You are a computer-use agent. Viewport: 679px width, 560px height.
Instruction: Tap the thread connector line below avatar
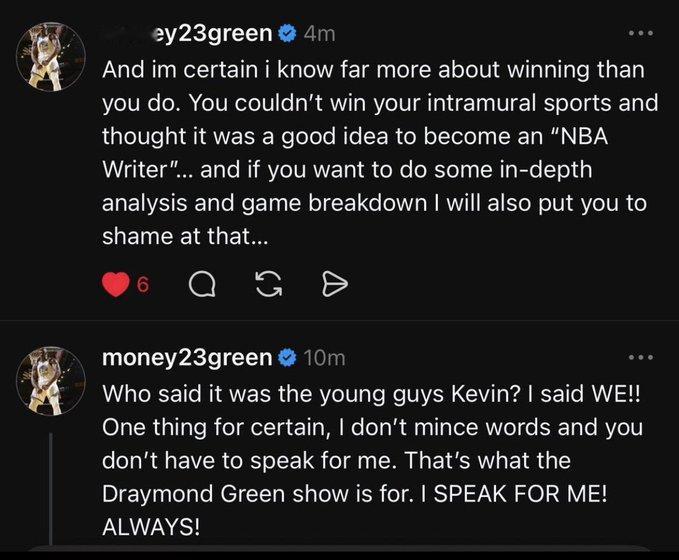click(x=51, y=489)
